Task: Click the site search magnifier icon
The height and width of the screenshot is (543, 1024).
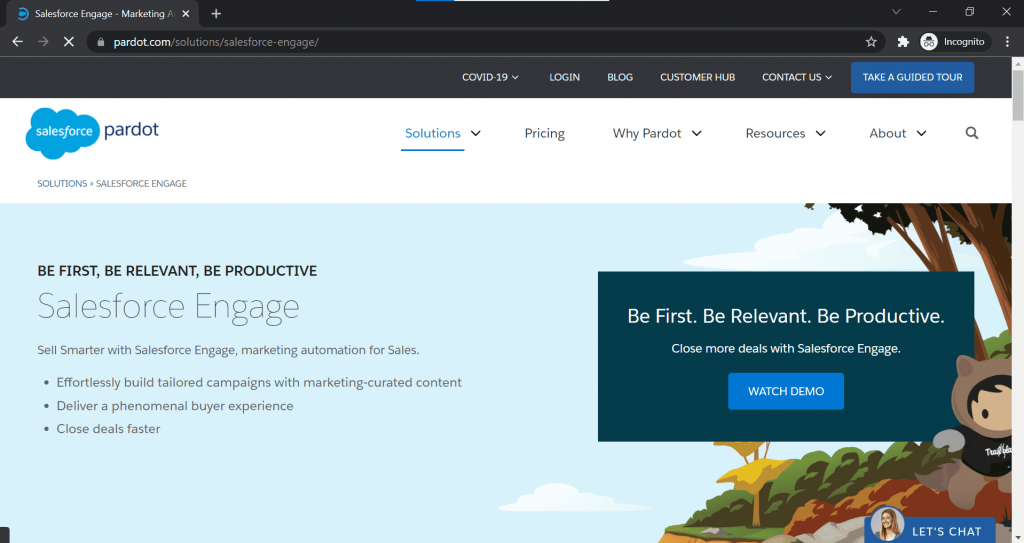Action: pyautogui.click(x=972, y=133)
